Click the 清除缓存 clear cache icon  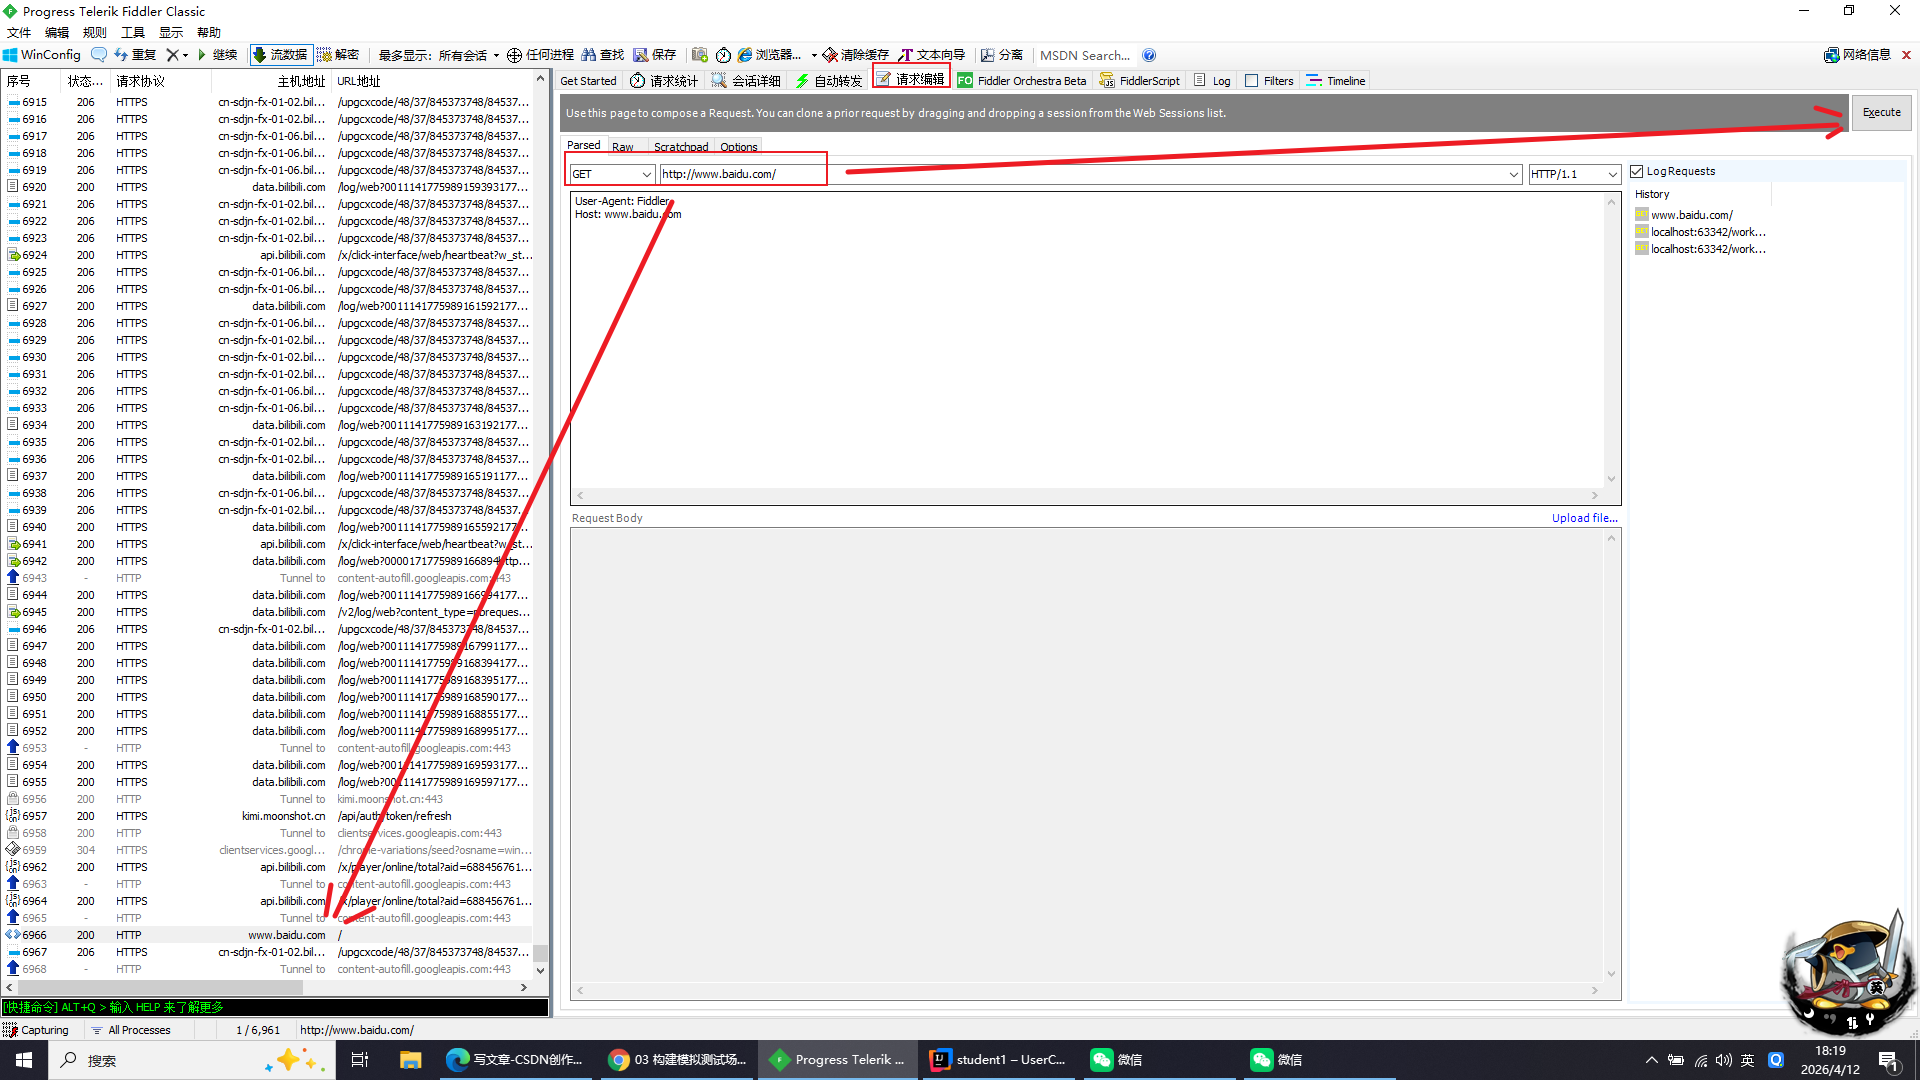(x=830, y=55)
